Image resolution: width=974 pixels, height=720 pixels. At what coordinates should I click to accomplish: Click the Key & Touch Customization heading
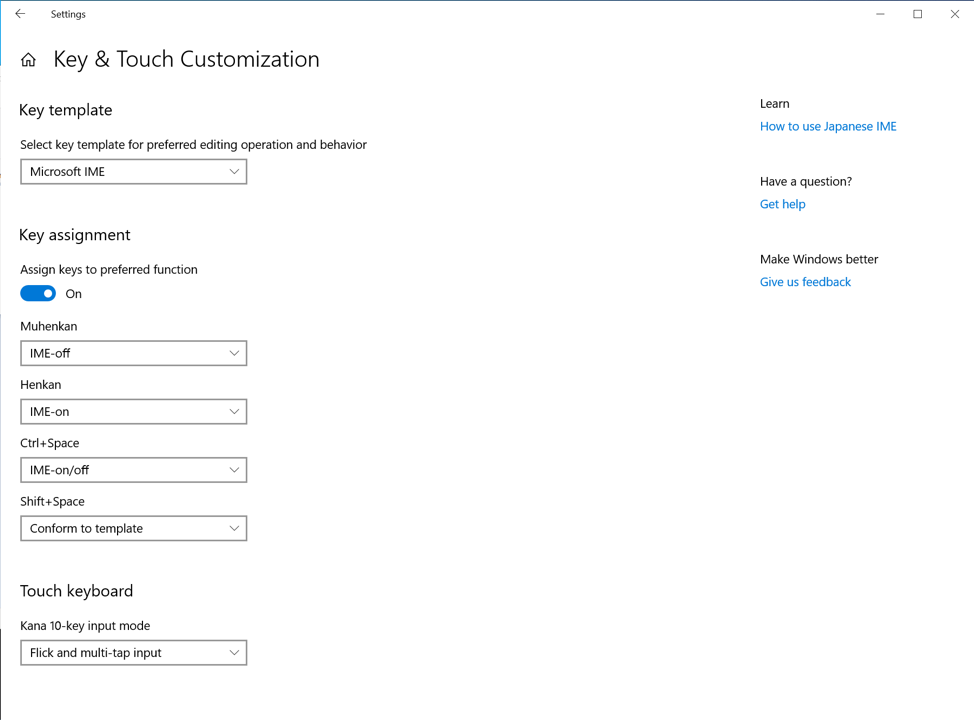pyautogui.click(x=186, y=60)
